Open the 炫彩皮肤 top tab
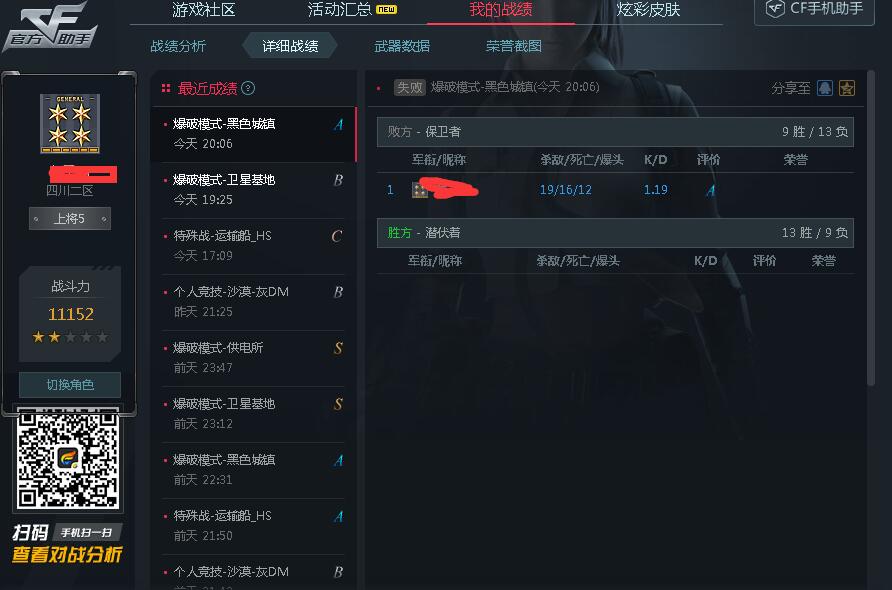 [x=648, y=10]
